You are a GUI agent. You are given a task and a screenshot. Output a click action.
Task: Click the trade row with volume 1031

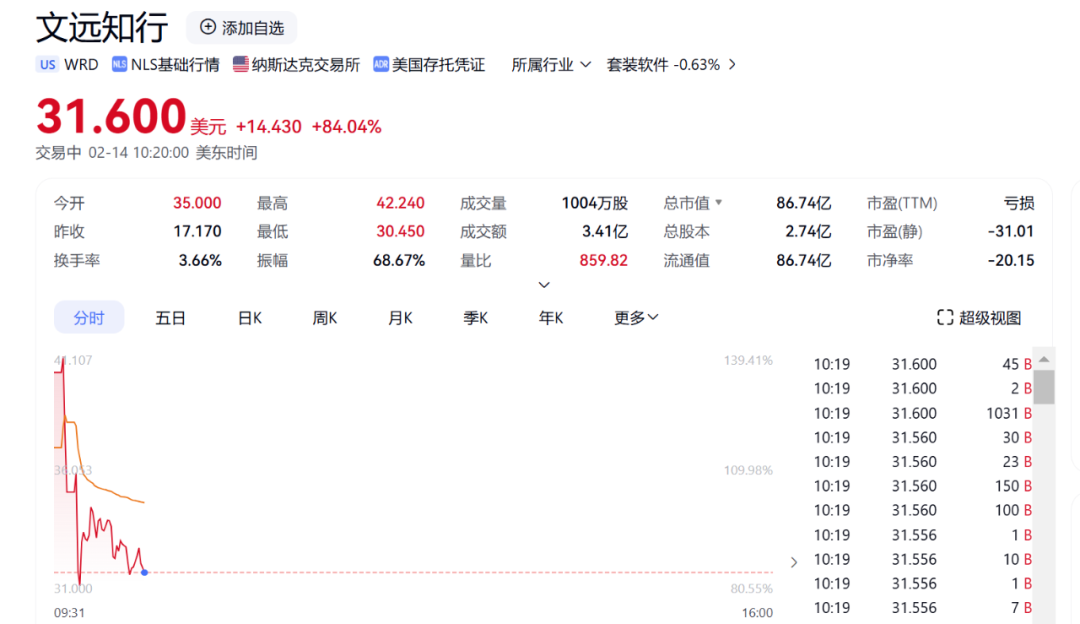tap(922, 413)
